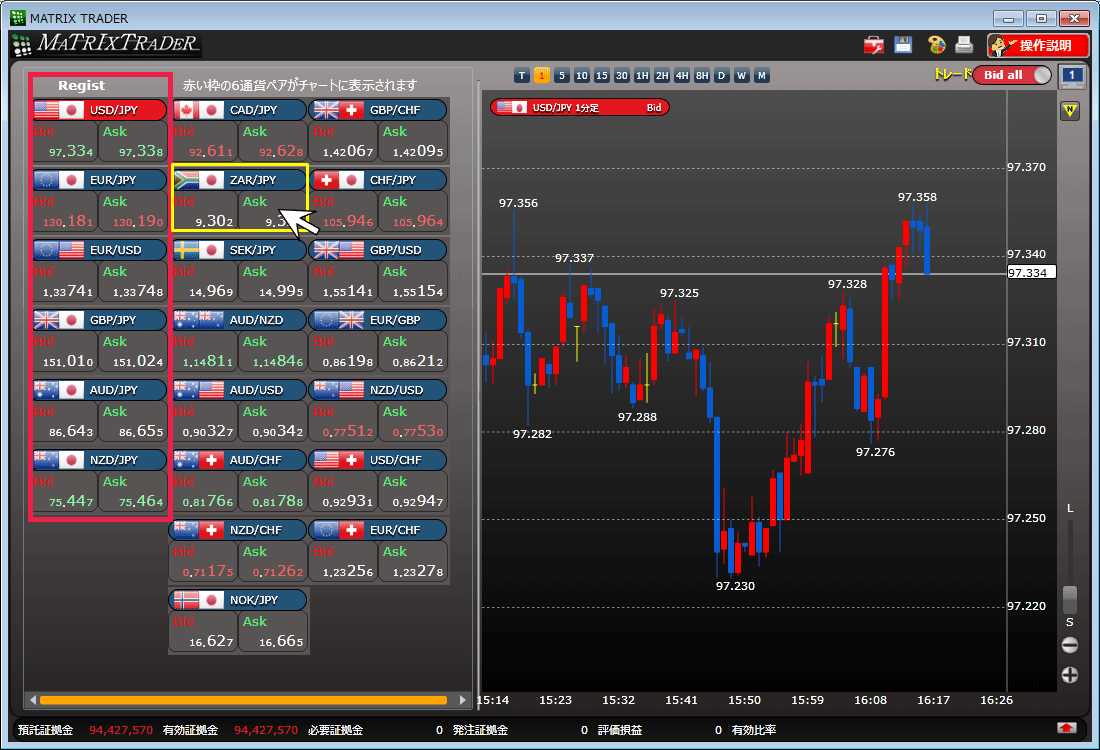Select the NOK/JPY currency pair header

239,601
